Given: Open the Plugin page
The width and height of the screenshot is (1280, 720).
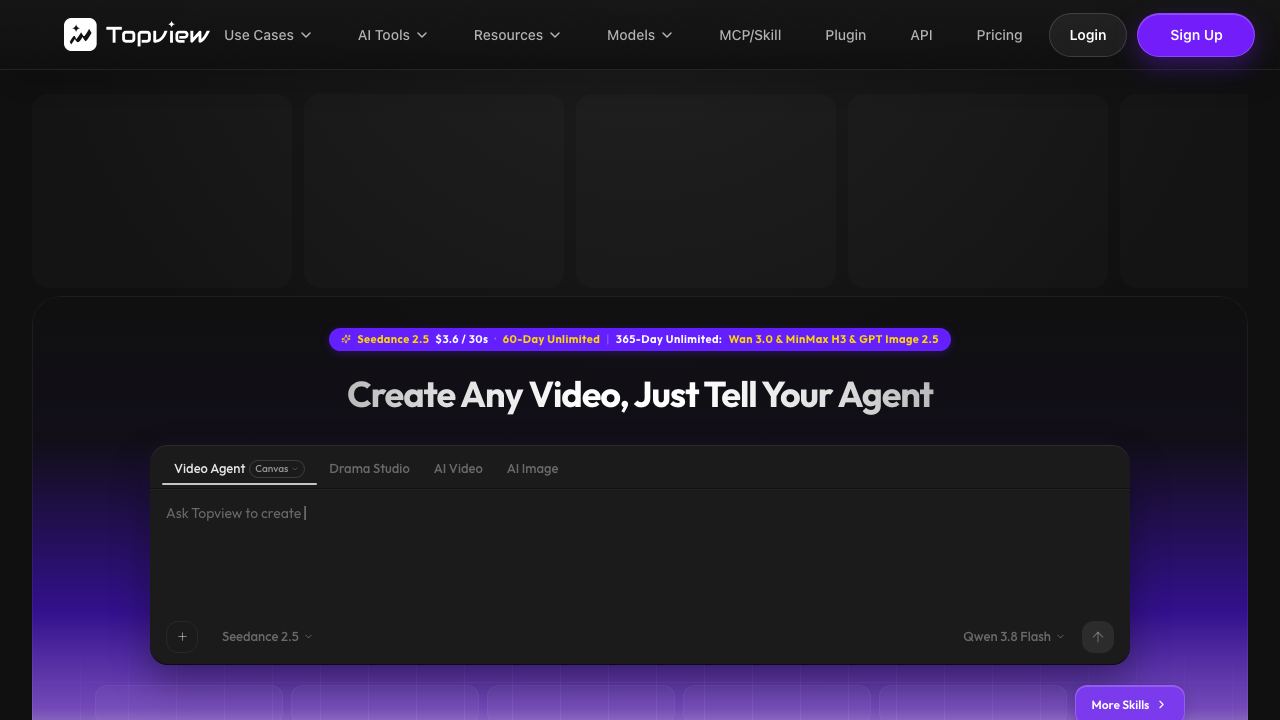Looking at the screenshot, I should pyautogui.click(x=846, y=35).
